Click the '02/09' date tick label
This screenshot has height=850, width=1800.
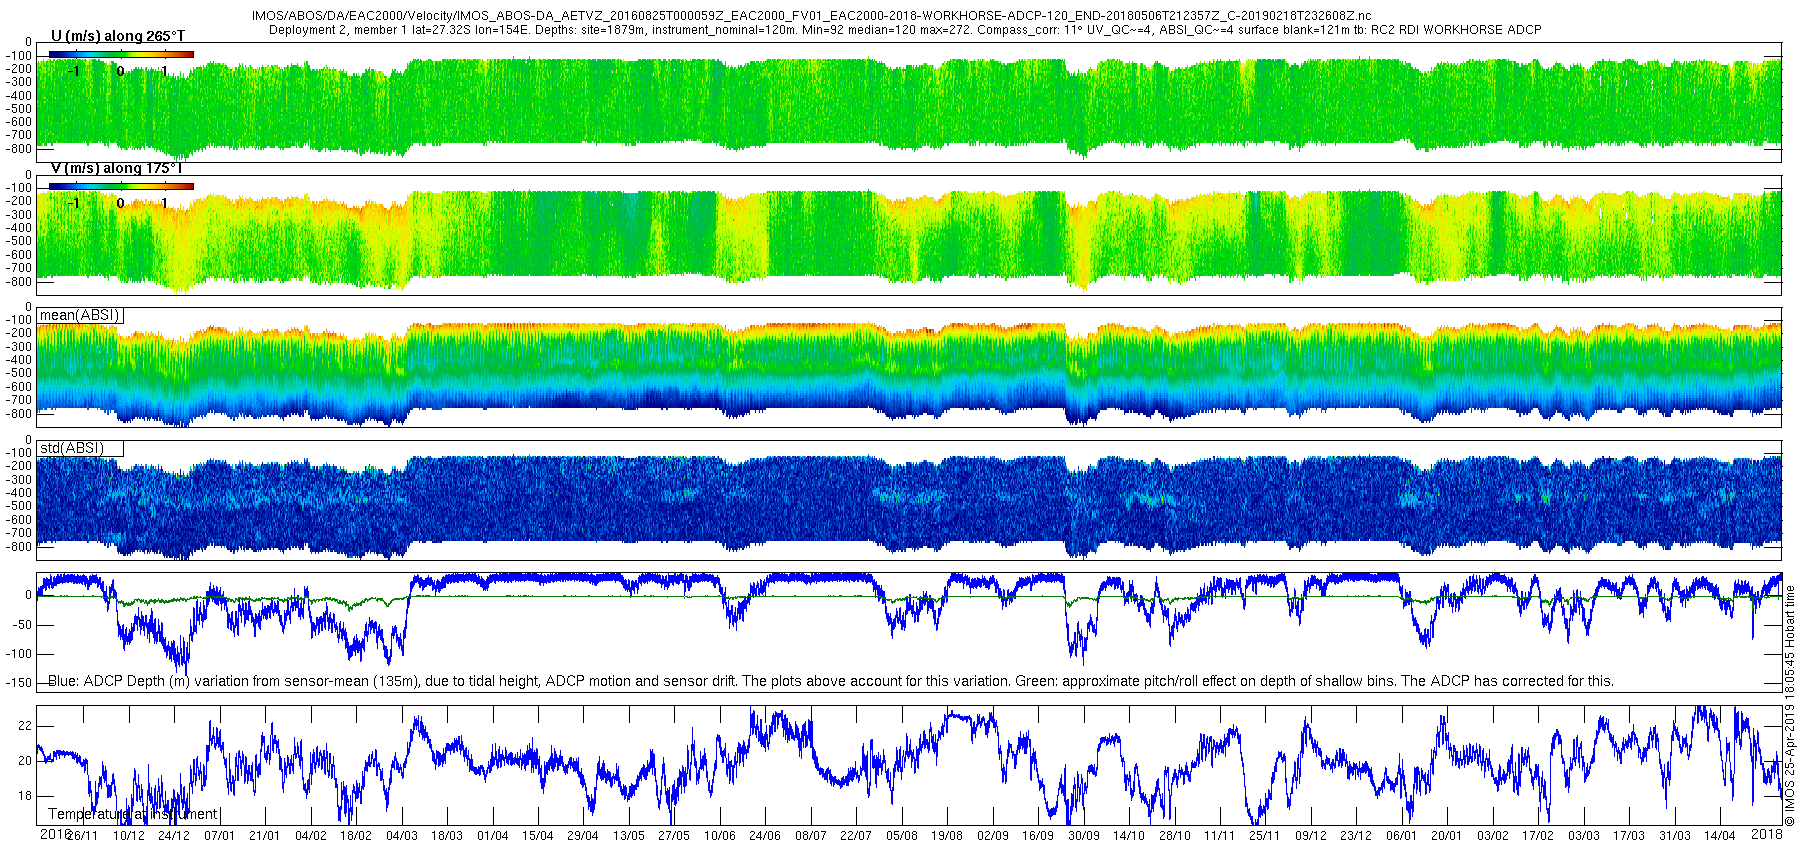(993, 836)
